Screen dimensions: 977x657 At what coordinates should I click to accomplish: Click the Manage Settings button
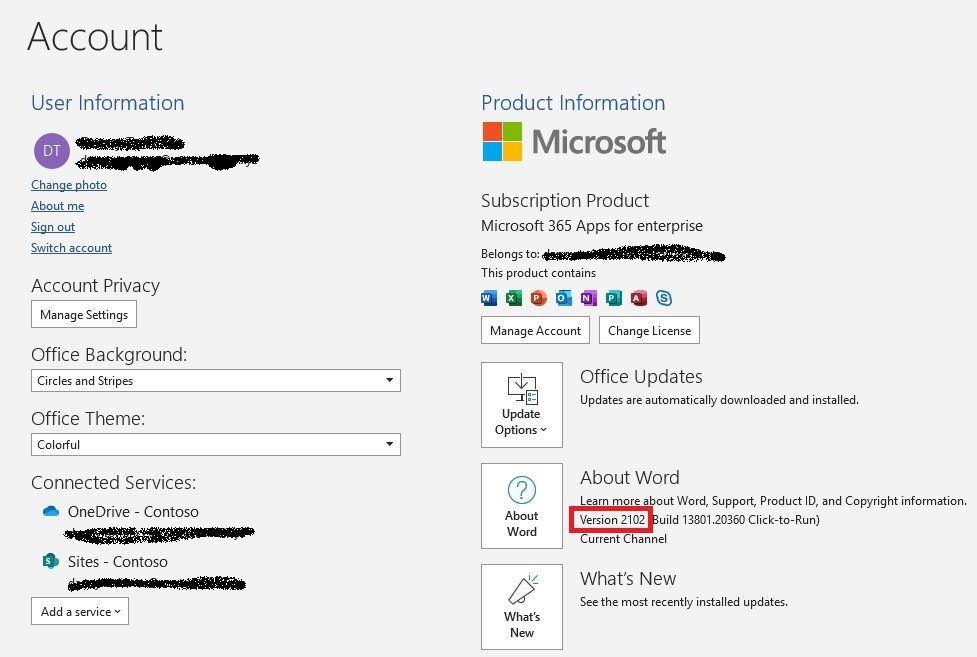(x=84, y=314)
